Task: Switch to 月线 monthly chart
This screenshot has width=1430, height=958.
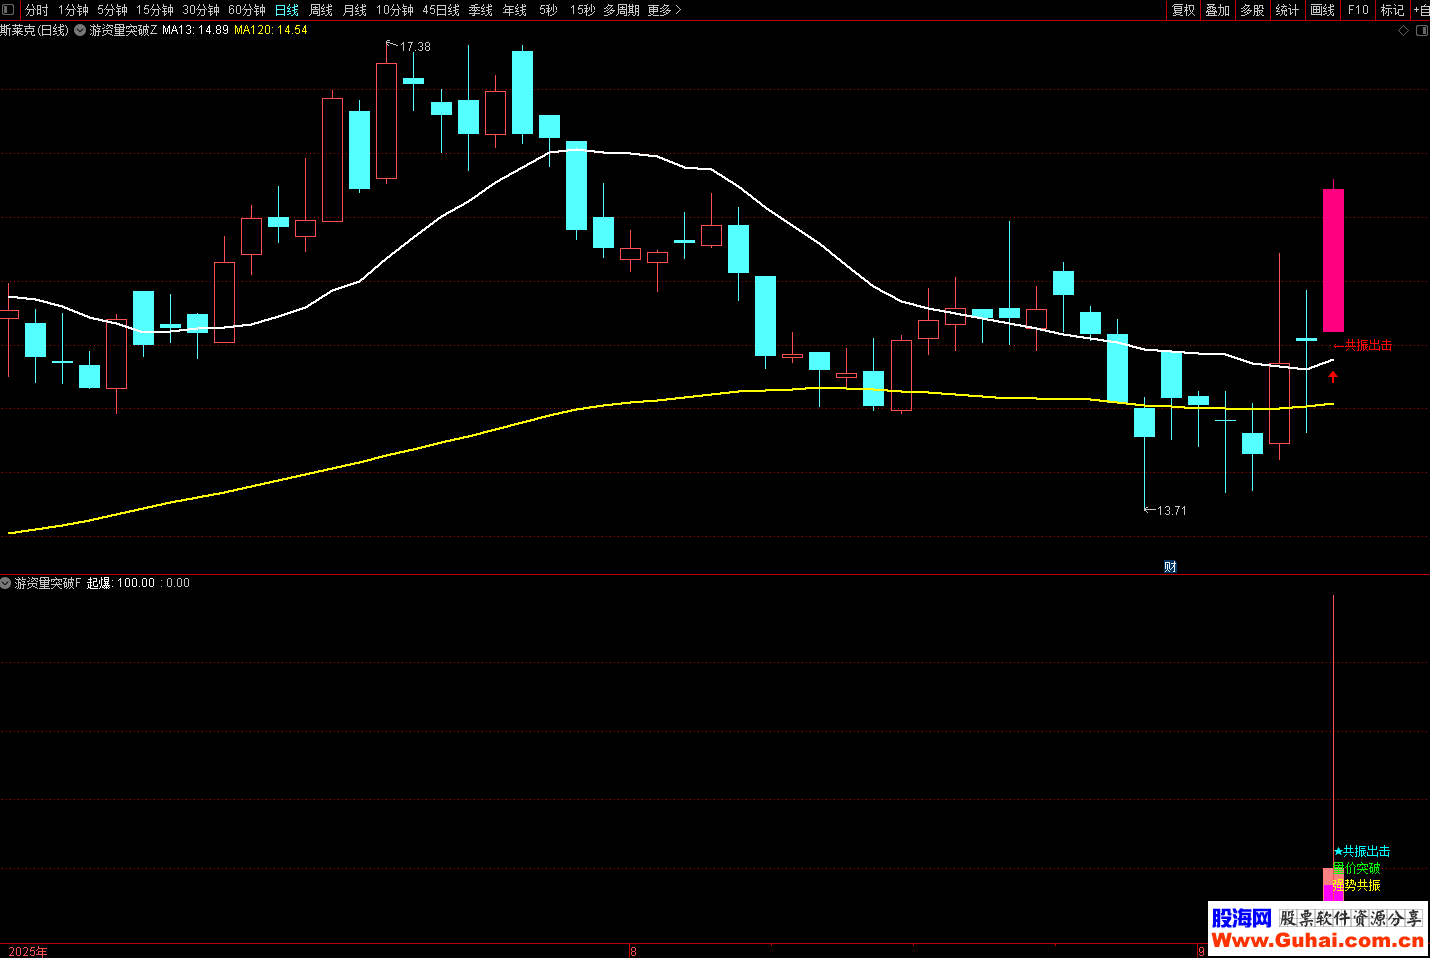Action: click(355, 10)
